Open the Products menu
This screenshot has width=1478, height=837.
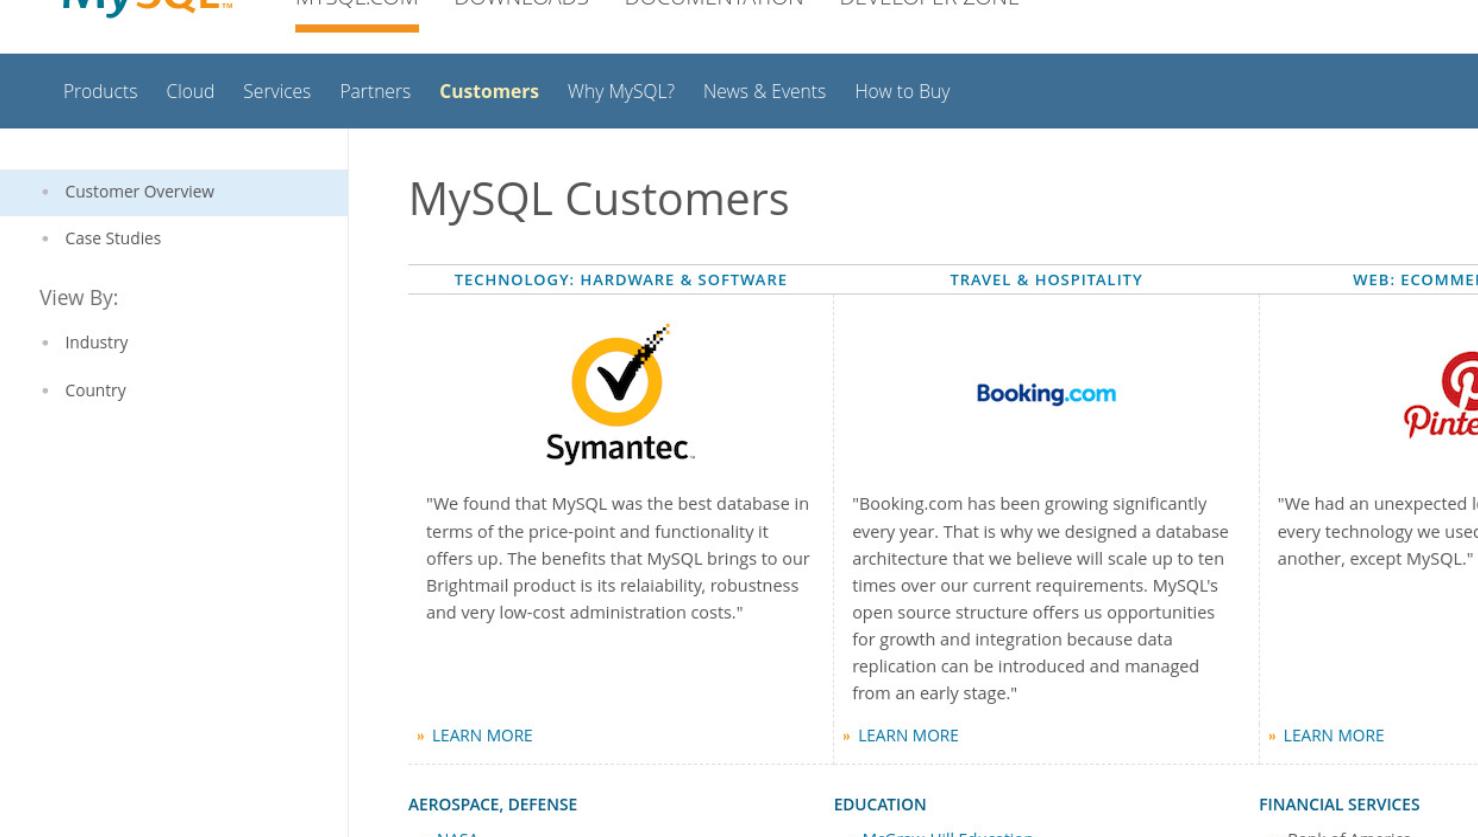(x=100, y=91)
